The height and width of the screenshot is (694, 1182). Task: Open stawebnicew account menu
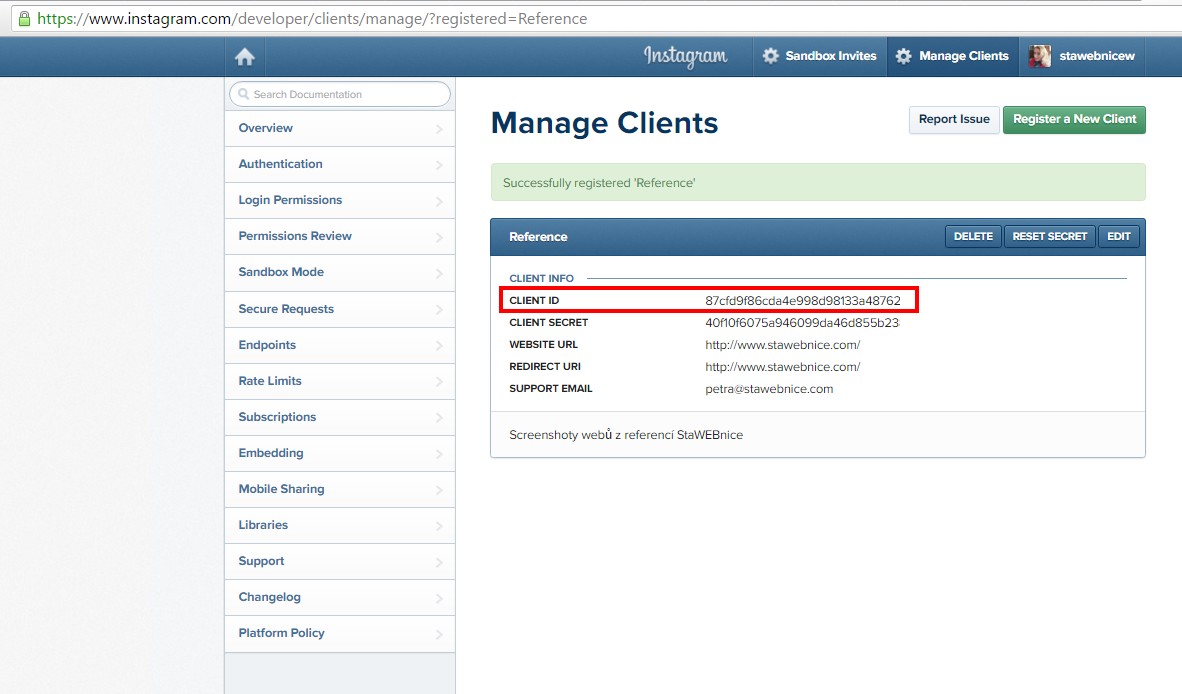(1082, 56)
